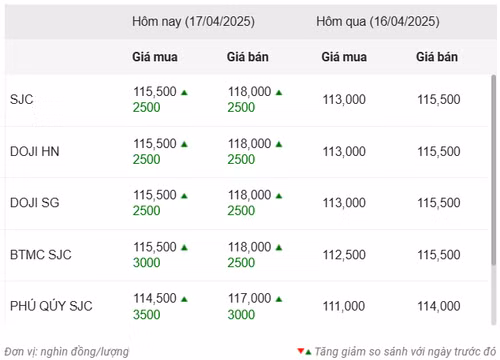Click the red down triangle in the legend
Image resolution: width=500 pixels, height=360 pixels.
point(301,351)
